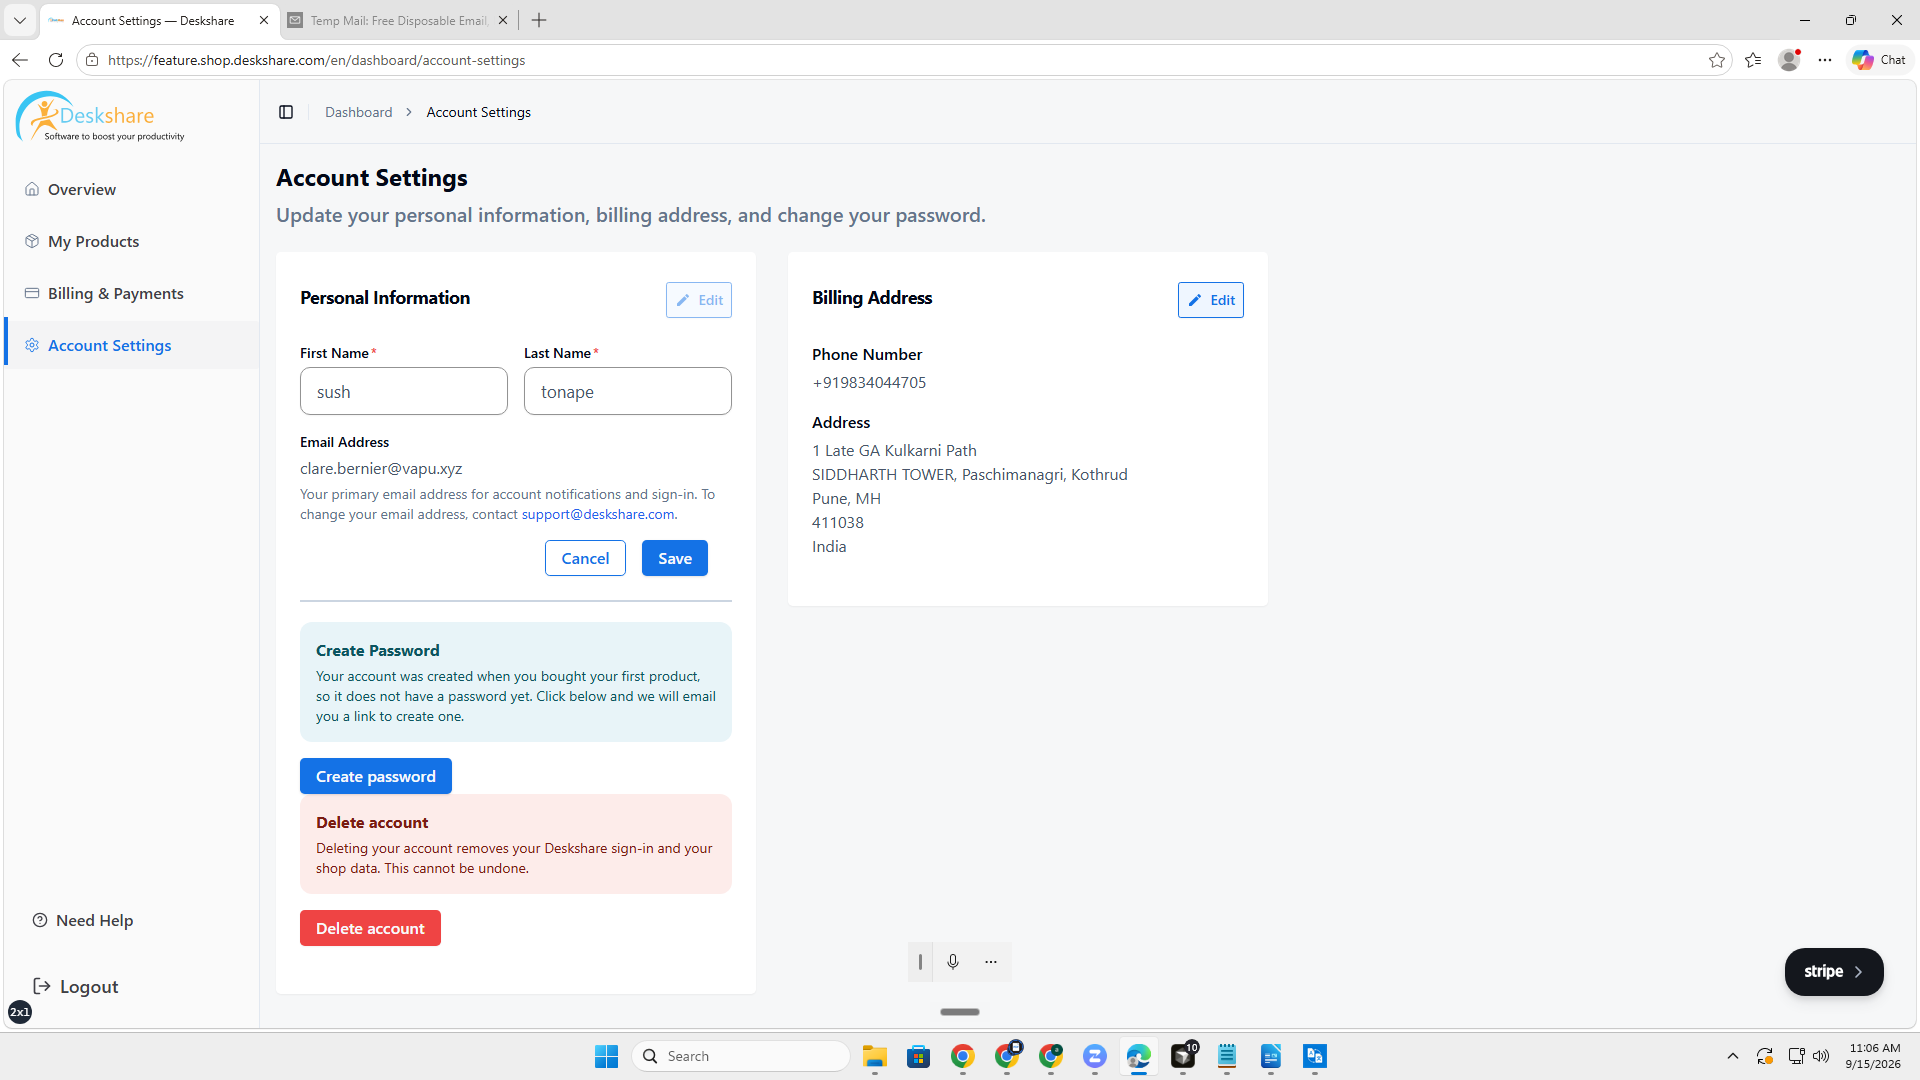Click the Need Help link
1920x1080 pixels.
tap(83, 920)
